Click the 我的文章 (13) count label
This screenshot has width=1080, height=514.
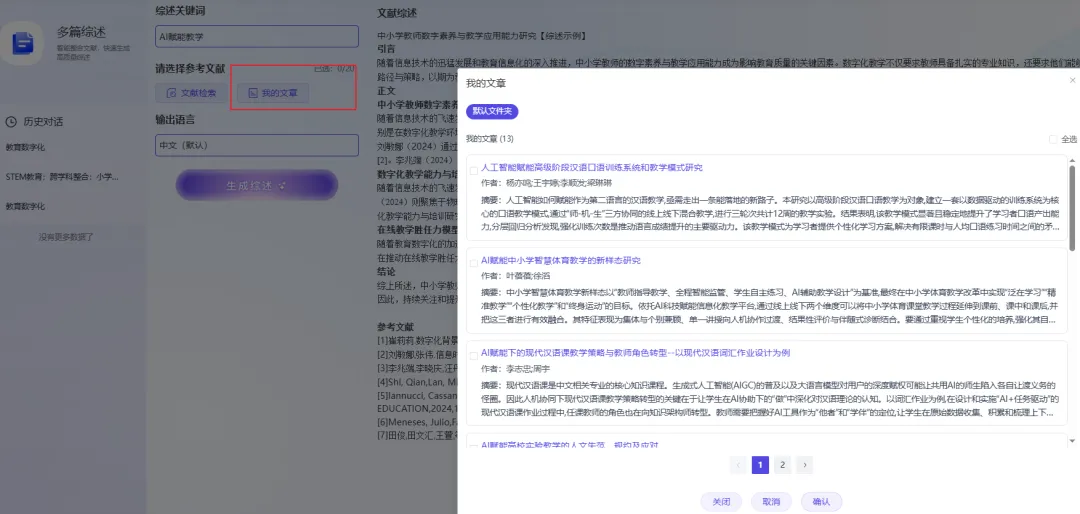point(490,139)
